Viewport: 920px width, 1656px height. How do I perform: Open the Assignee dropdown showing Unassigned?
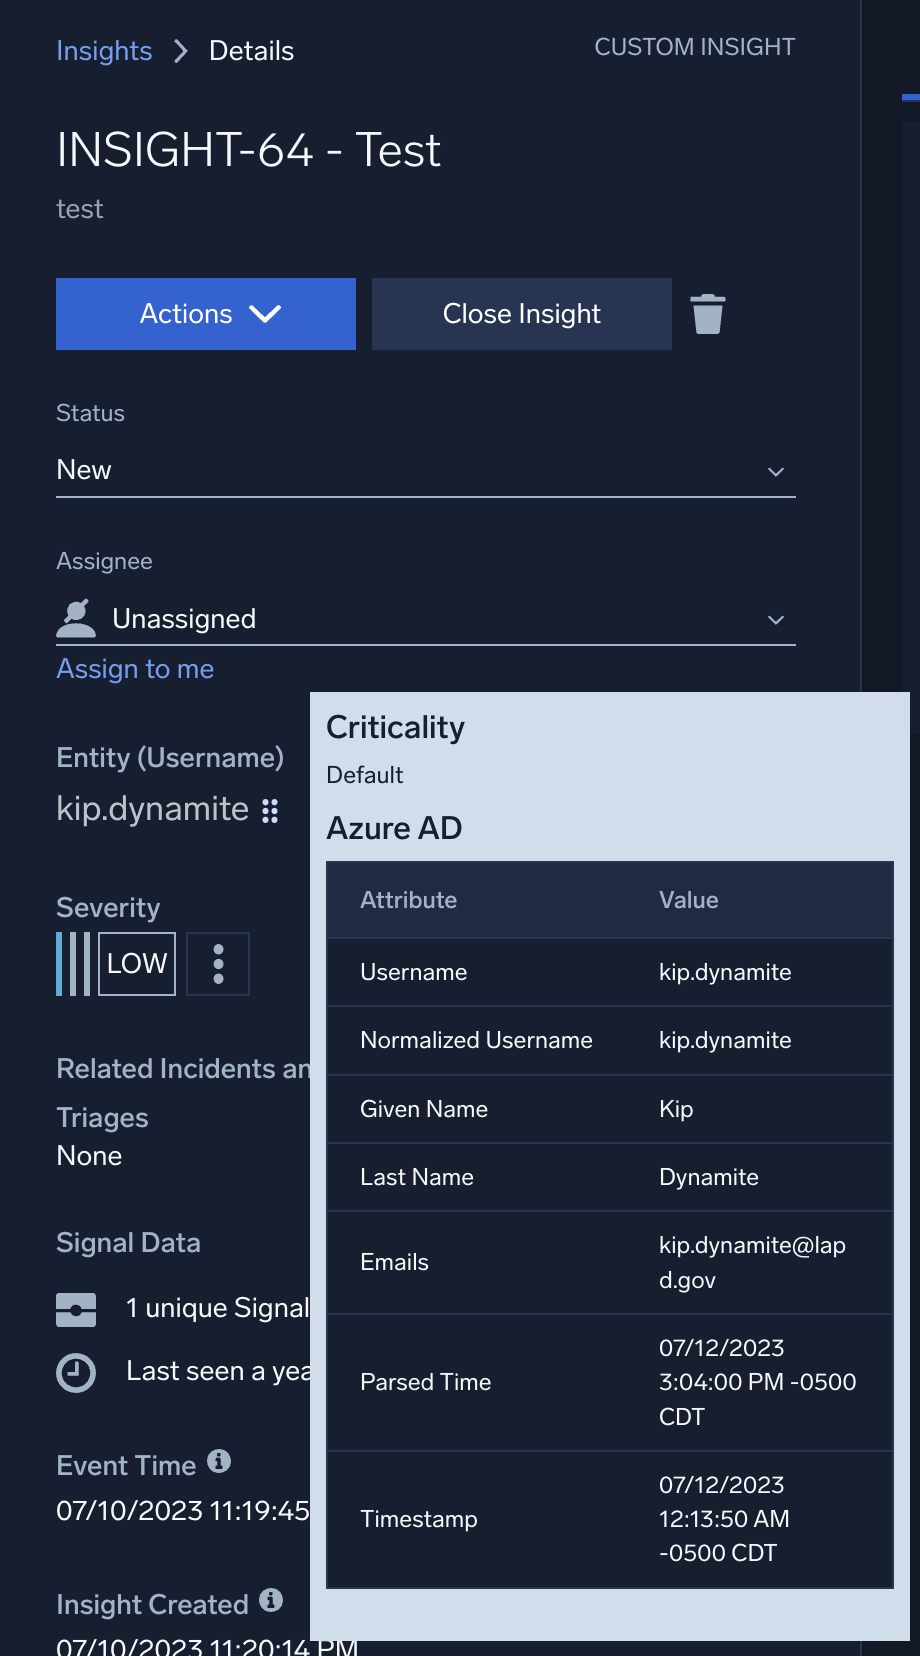click(x=425, y=619)
